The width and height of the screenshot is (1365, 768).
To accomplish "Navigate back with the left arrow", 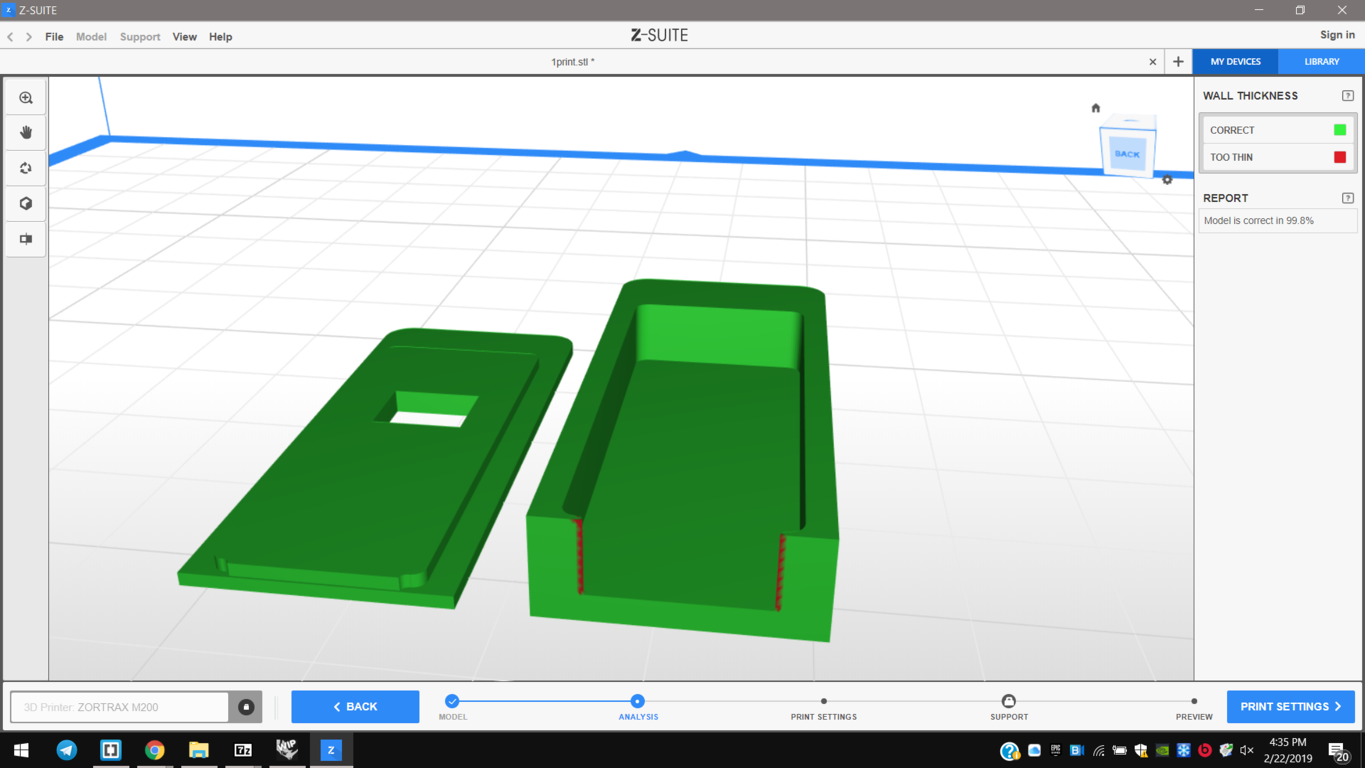I will pos(11,37).
